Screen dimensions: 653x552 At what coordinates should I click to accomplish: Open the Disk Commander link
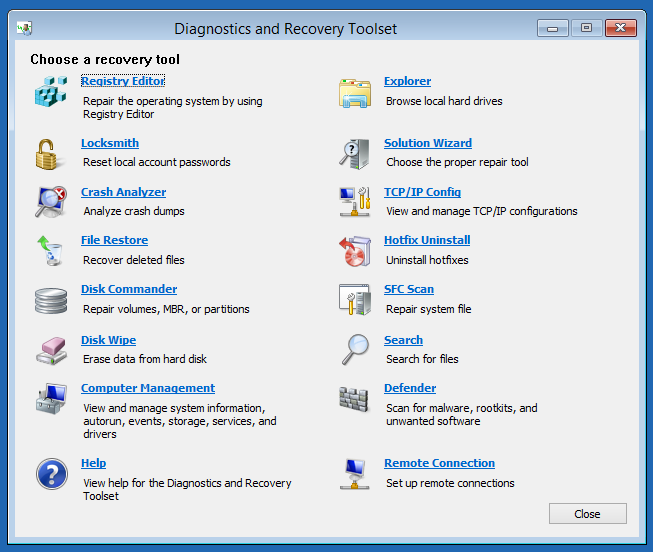[x=129, y=289]
